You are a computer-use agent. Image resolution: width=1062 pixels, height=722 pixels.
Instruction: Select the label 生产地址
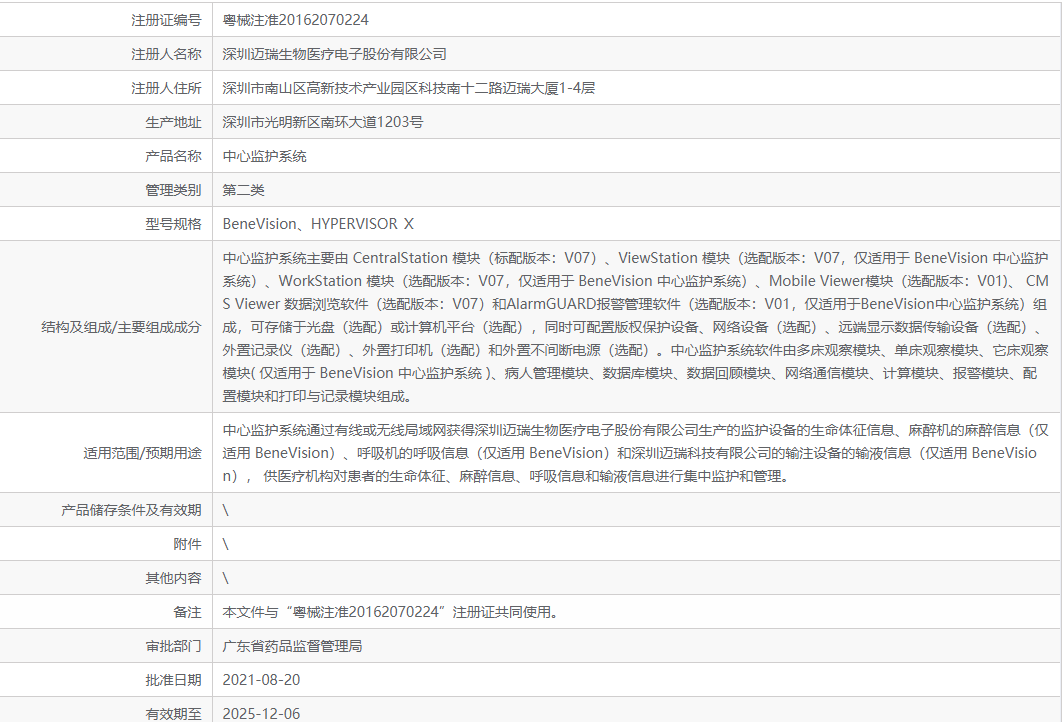173,122
